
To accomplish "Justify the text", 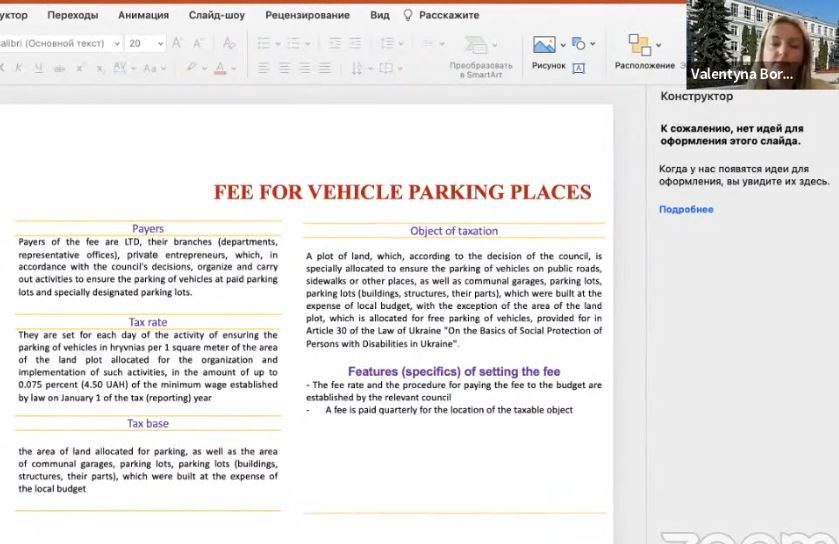I will tap(325, 68).
